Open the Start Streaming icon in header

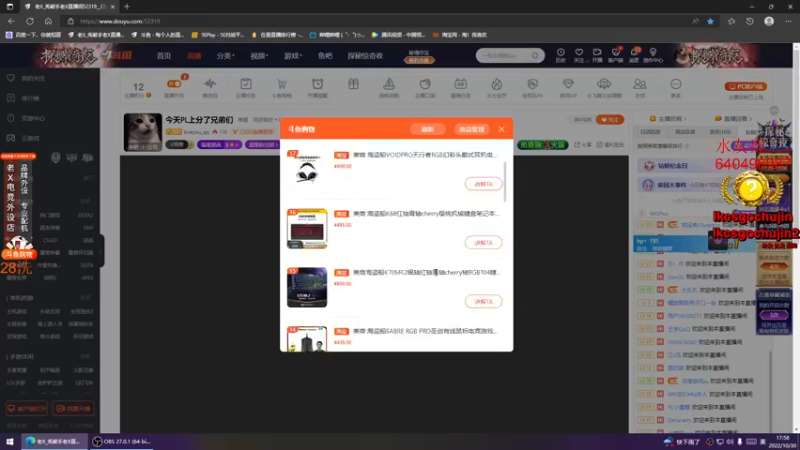(x=597, y=53)
